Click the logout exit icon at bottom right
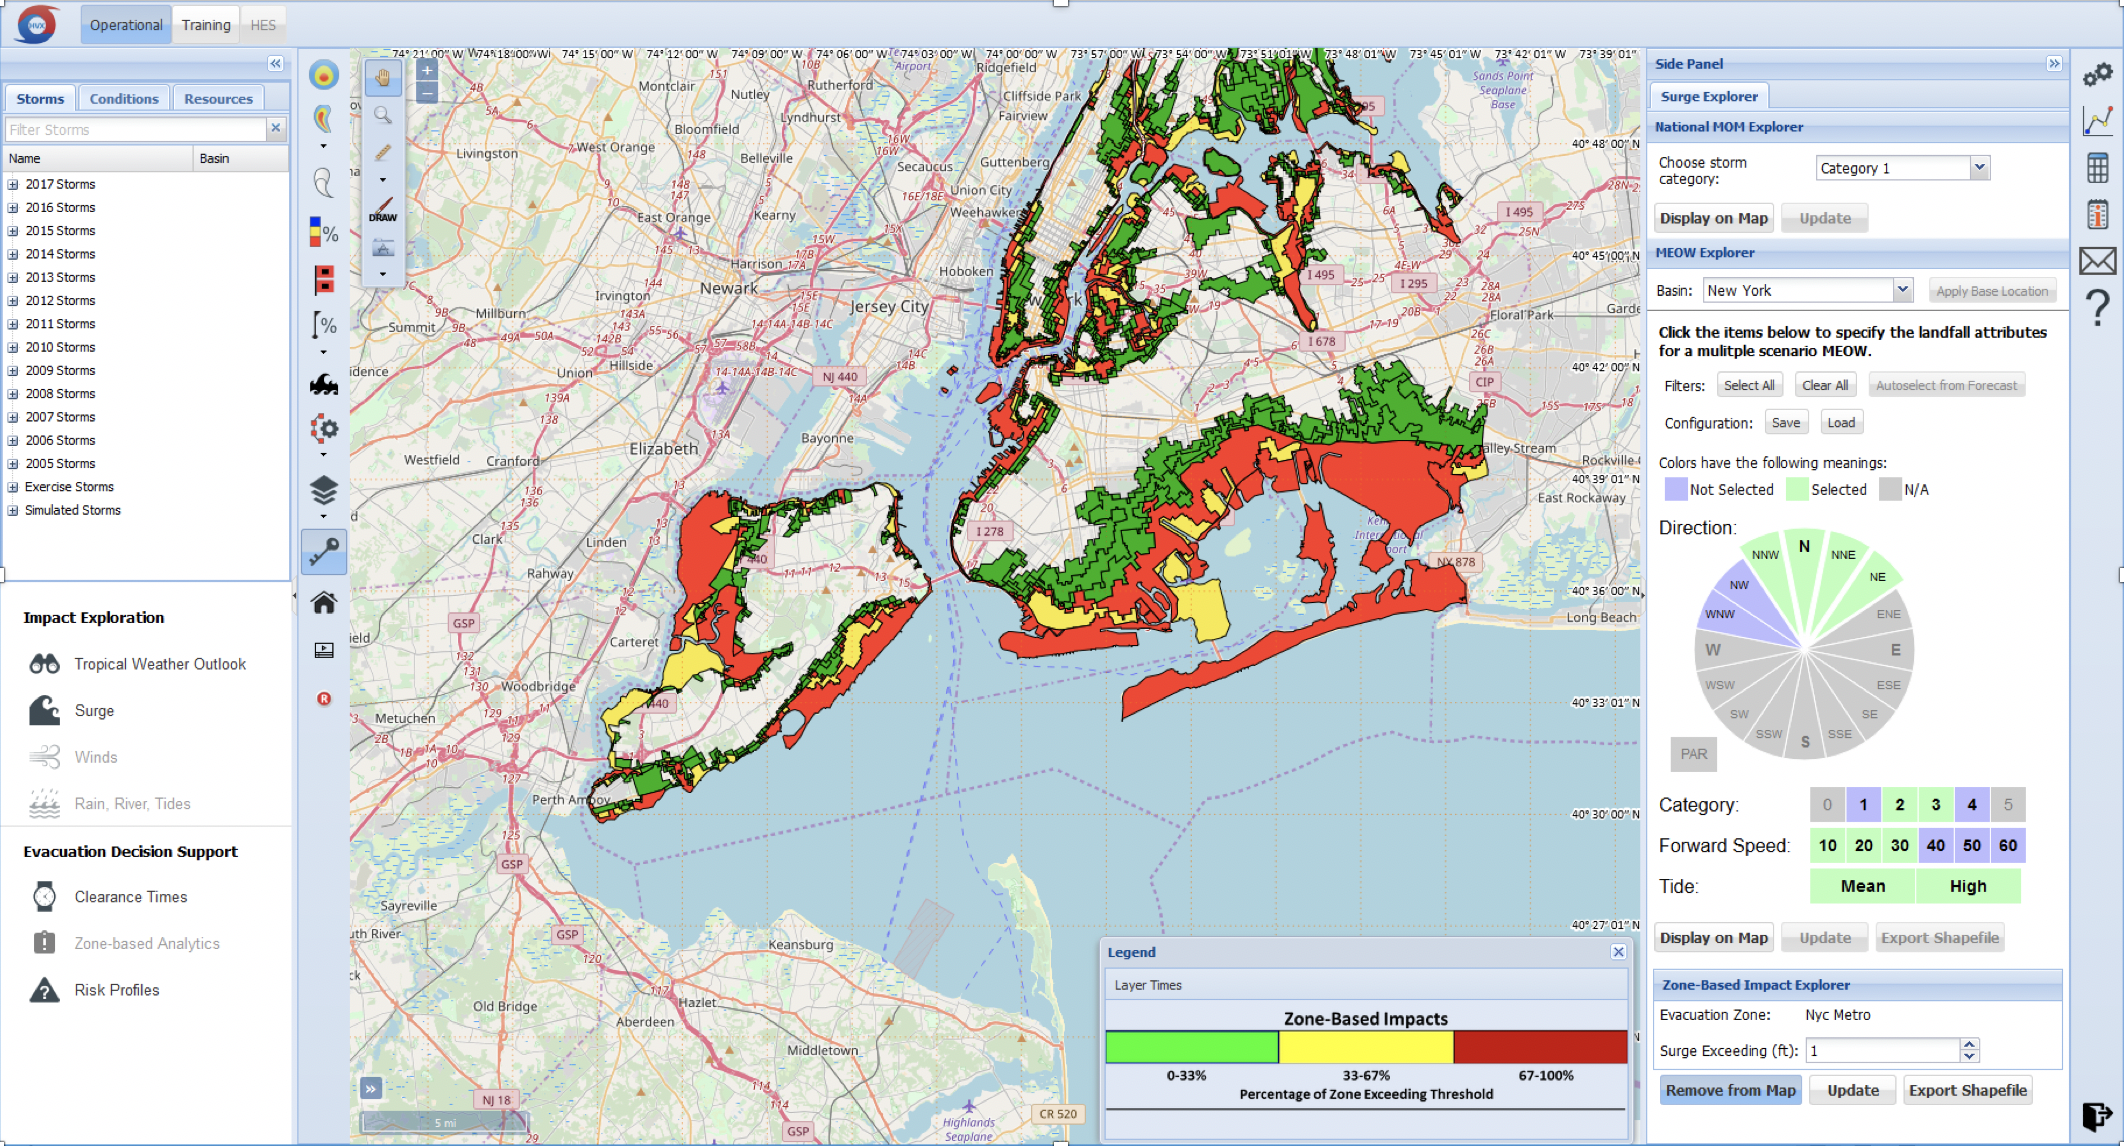Viewport: 2124px width, 1146px height. point(2097,1116)
